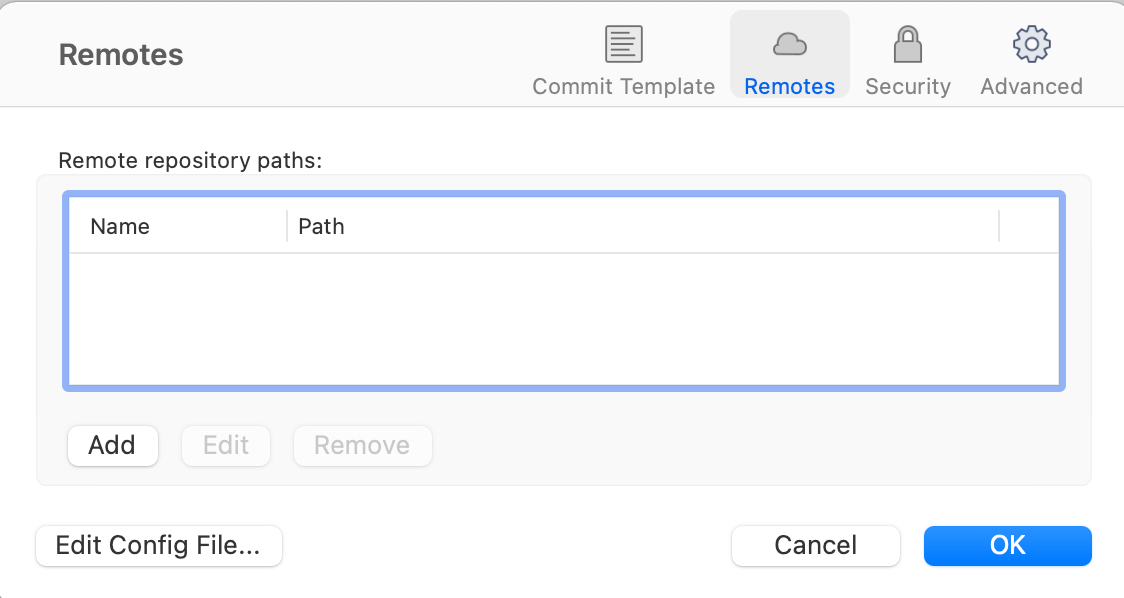1124x598 pixels.
Task: Click the Security padlock icon
Action: coord(907,45)
